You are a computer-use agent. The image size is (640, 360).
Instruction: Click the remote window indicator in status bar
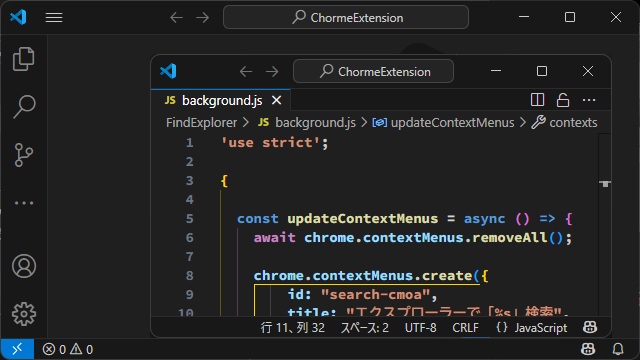17,349
